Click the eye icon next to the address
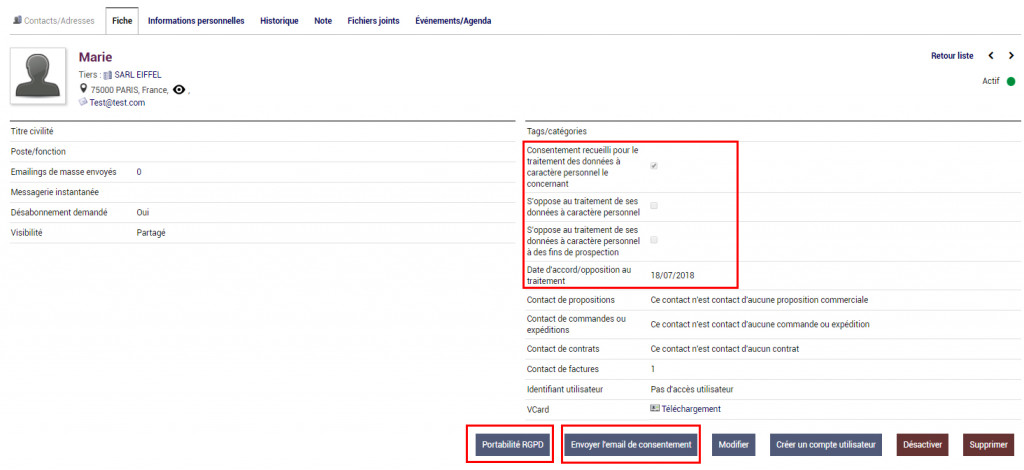Image resolution: width=1024 pixels, height=470 pixels. click(179, 89)
